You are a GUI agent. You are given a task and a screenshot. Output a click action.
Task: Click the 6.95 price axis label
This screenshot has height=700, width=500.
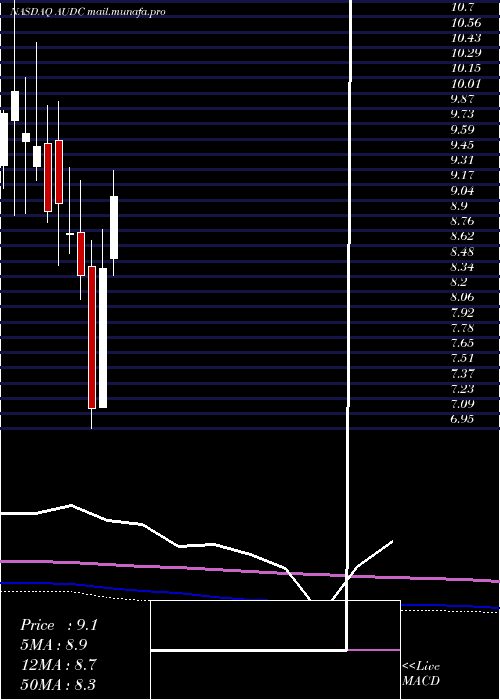(462, 419)
